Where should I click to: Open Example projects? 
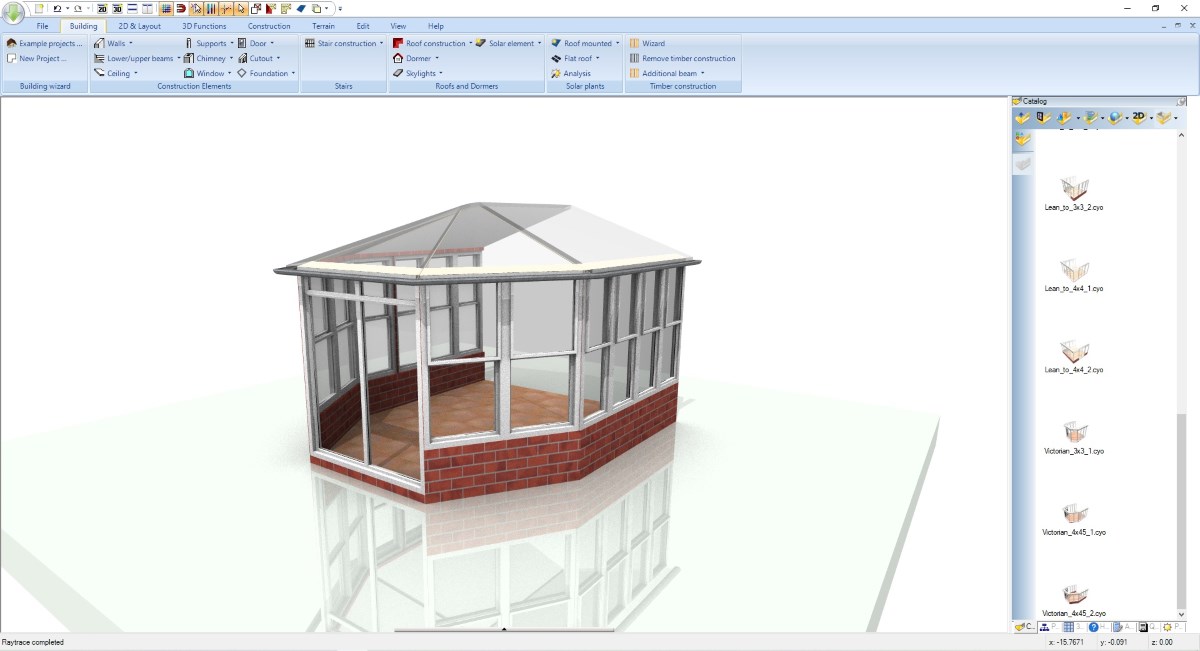click(x=45, y=43)
